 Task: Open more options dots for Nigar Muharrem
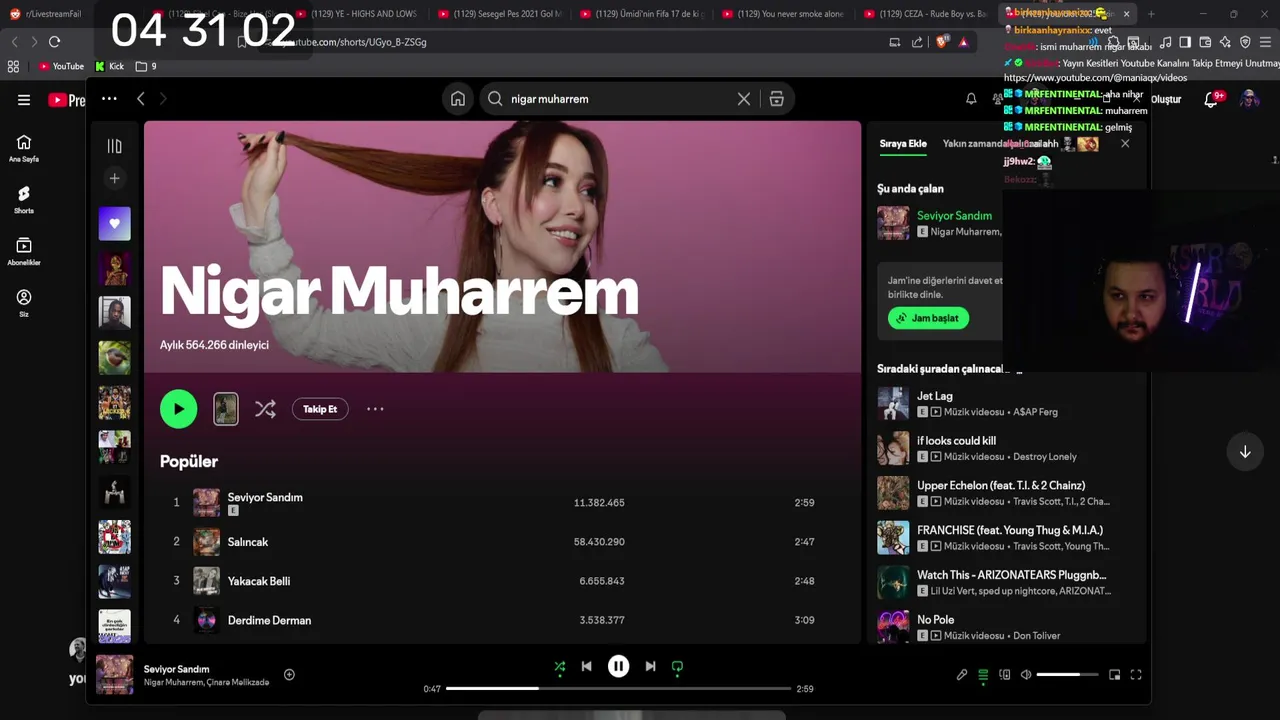(x=375, y=409)
